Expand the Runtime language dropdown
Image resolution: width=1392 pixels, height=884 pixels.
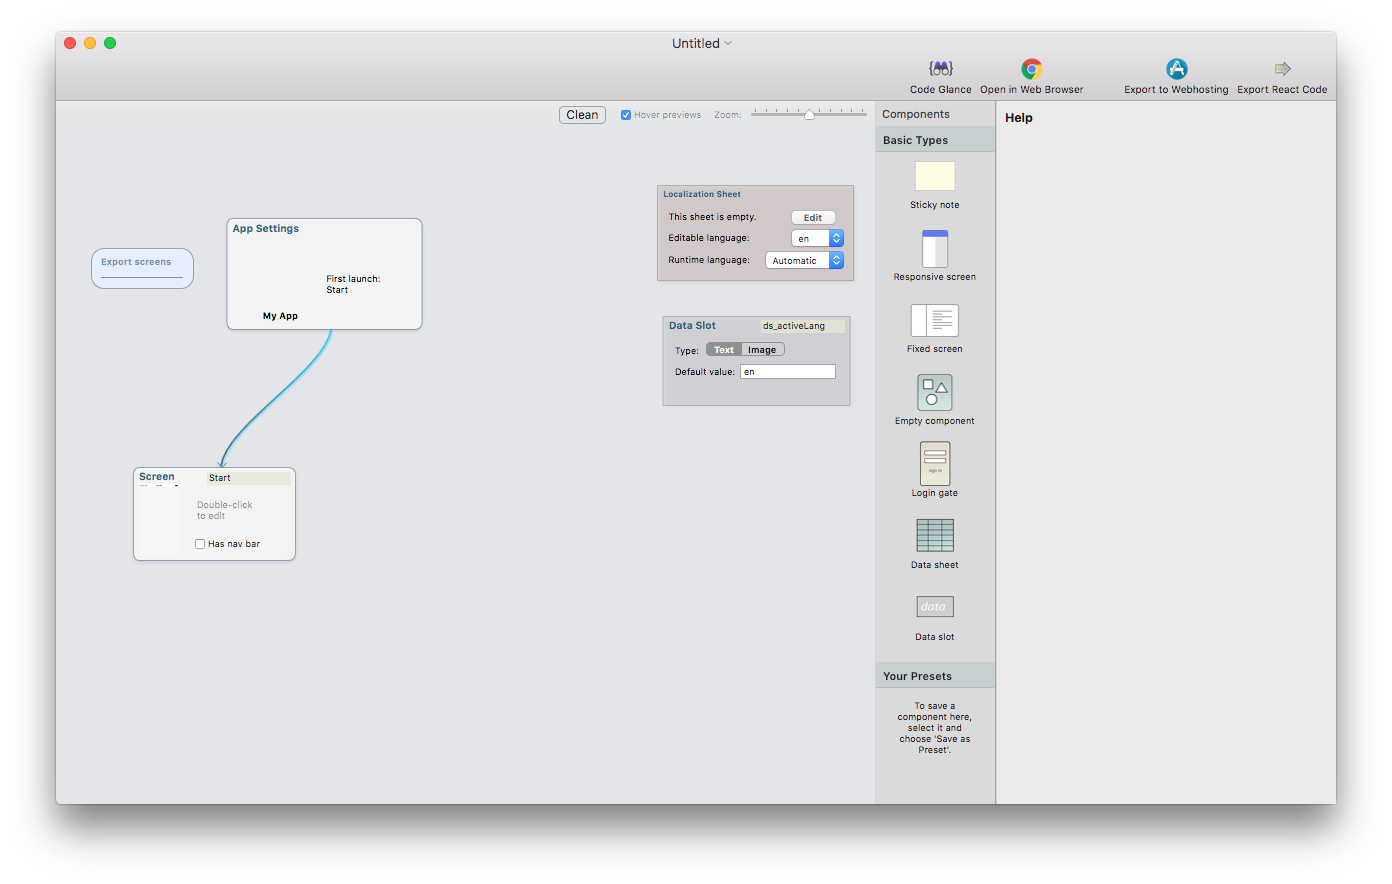[x=804, y=261]
